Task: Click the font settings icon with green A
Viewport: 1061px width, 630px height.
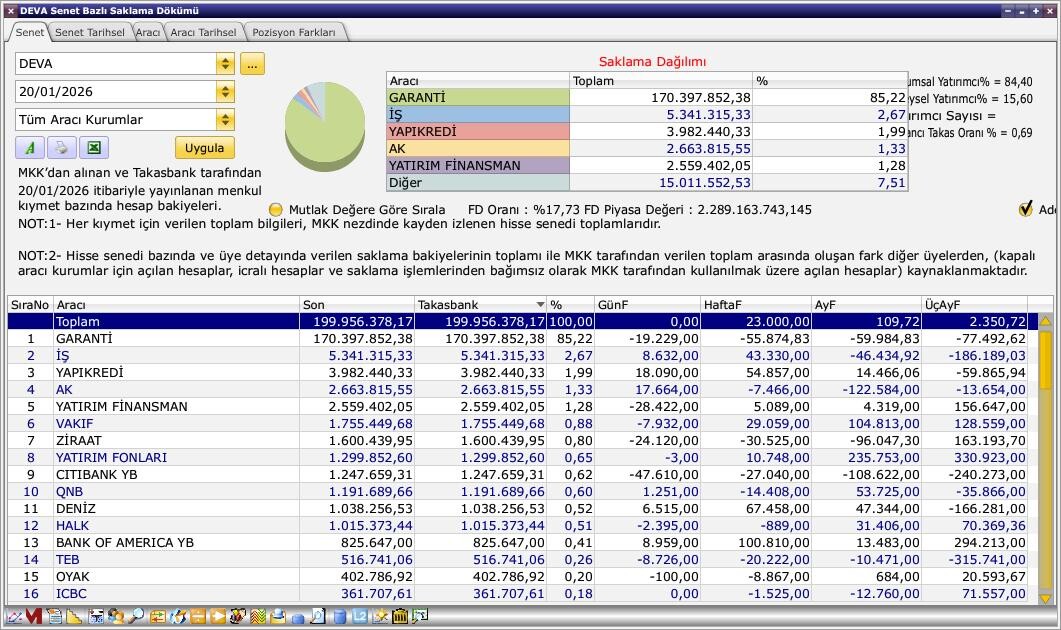Action: (x=30, y=148)
